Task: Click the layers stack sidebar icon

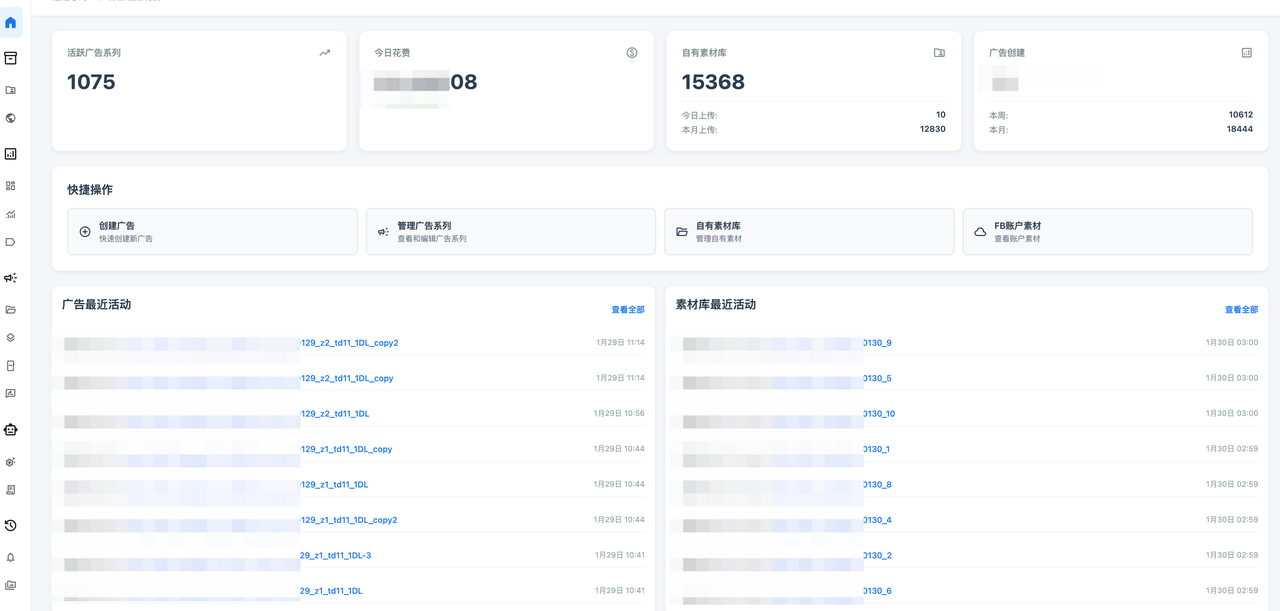Action: pos(11,338)
